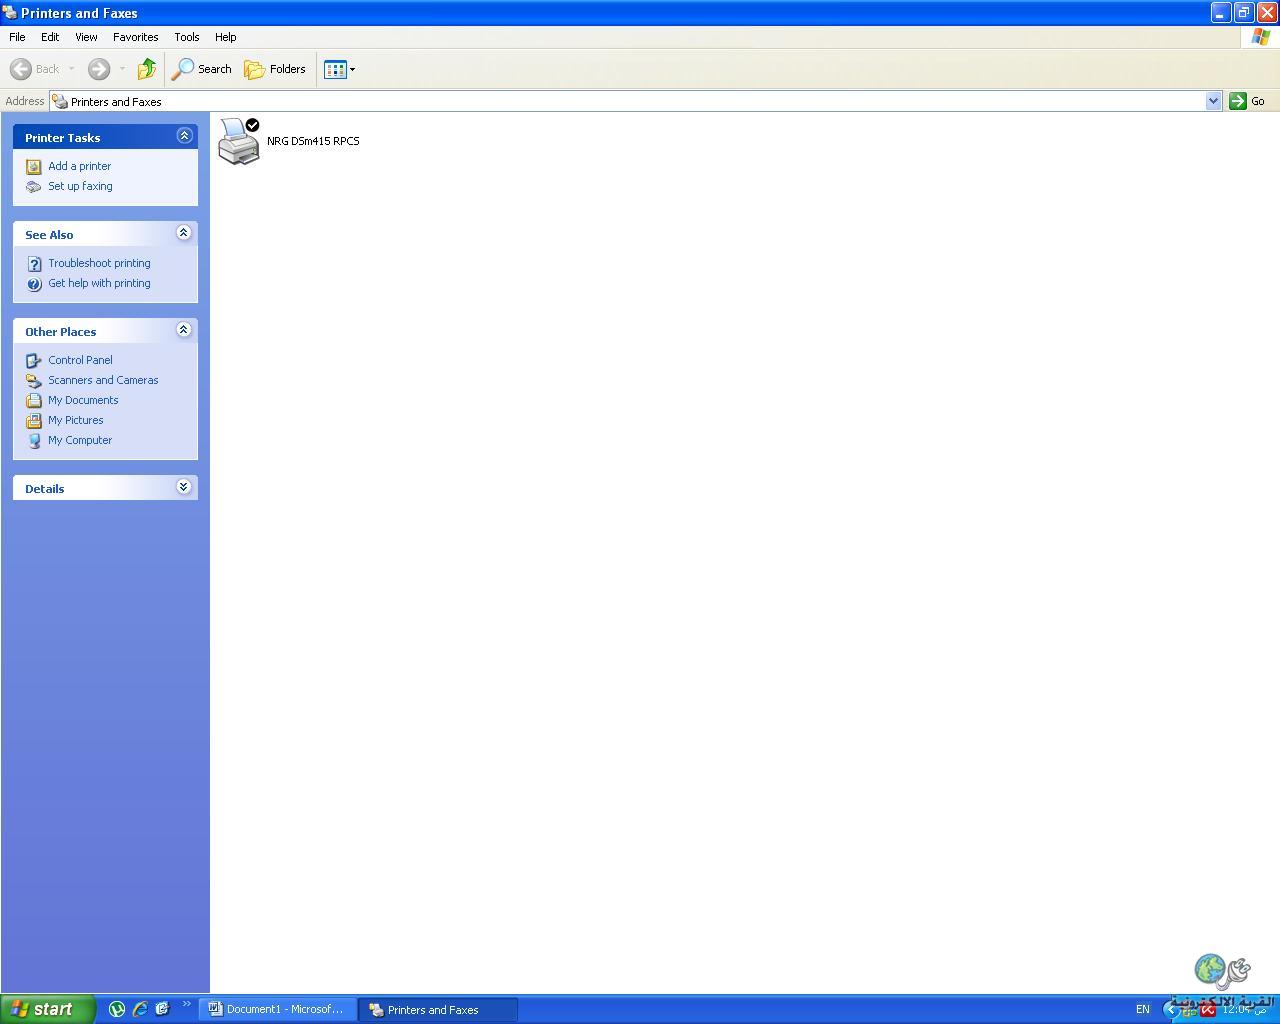Viewport: 1280px width, 1024px height.
Task: Open the Favorites menu
Action: pyautogui.click(x=135, y=37)
